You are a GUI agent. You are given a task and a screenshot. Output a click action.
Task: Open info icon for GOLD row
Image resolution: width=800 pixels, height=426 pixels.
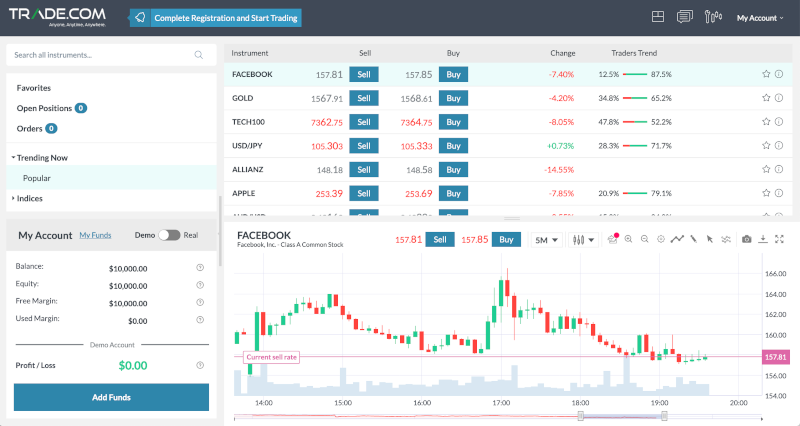click(x=780, y=98)
